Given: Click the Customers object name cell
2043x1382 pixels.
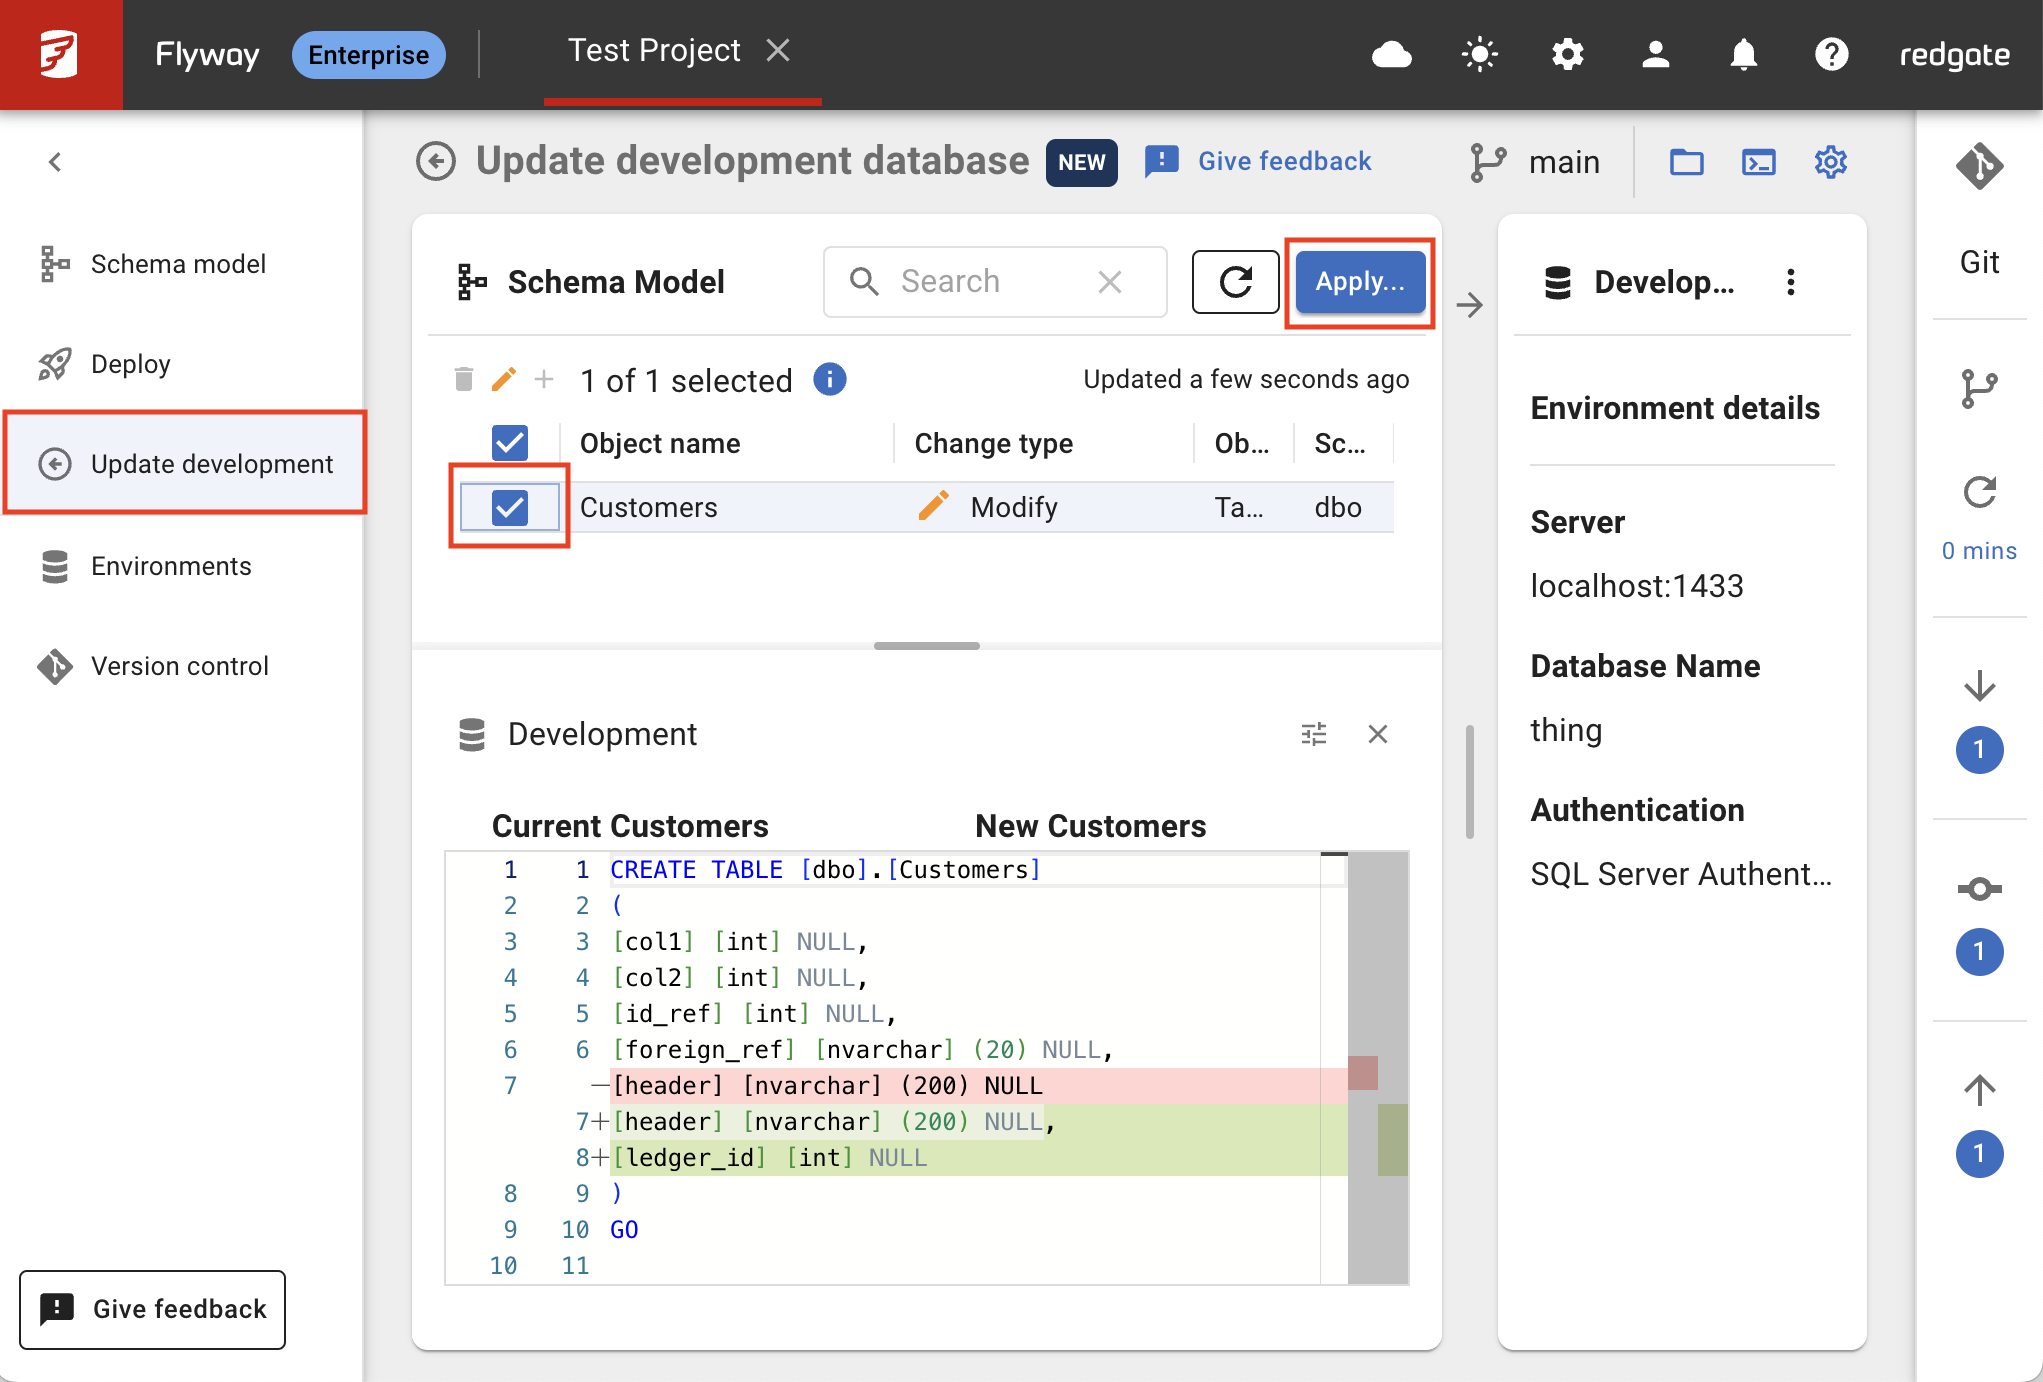Looking at the screenshot, I should point(648,507).
